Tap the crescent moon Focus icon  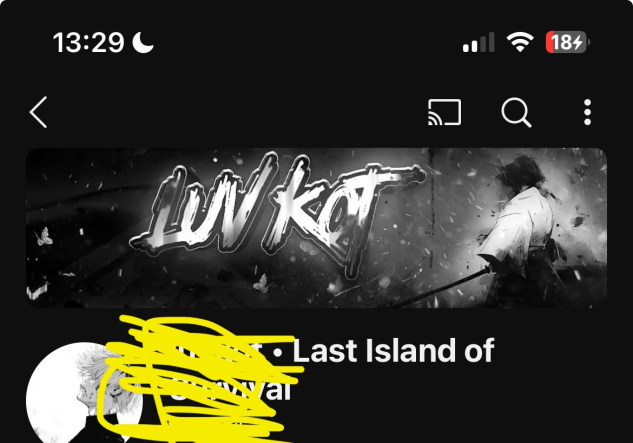[x=143, y=42]
